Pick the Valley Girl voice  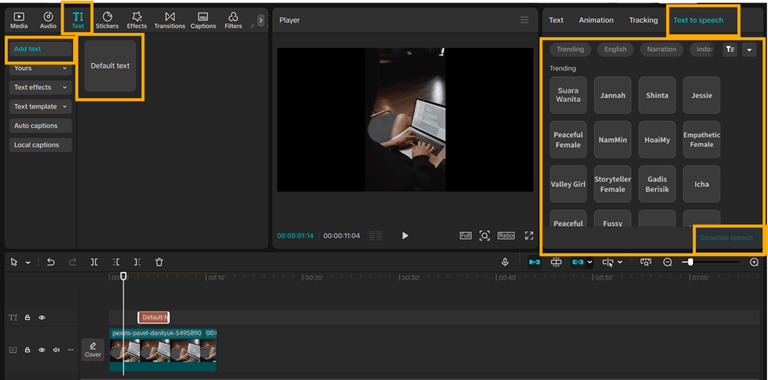[x=568, y=184]
